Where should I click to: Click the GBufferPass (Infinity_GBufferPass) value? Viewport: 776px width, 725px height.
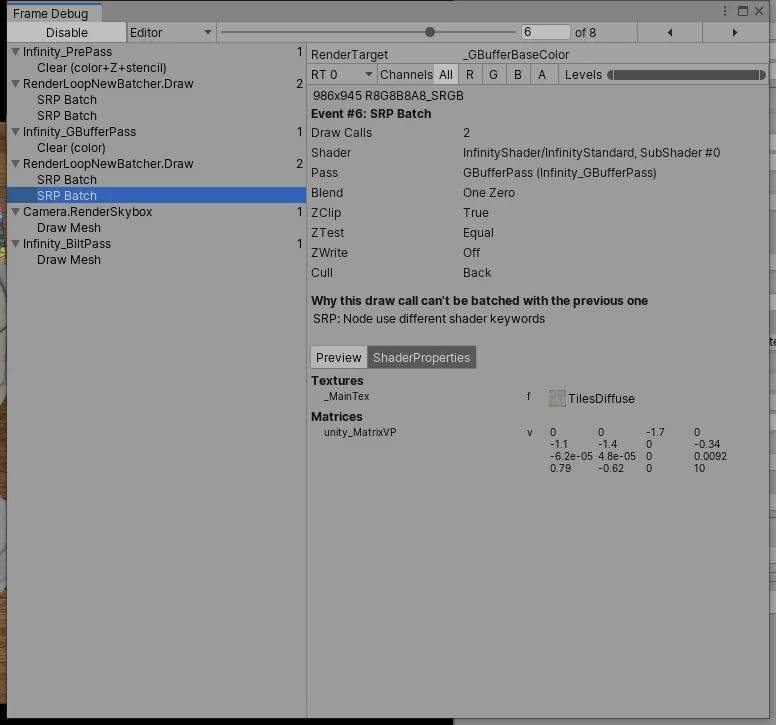560,173
